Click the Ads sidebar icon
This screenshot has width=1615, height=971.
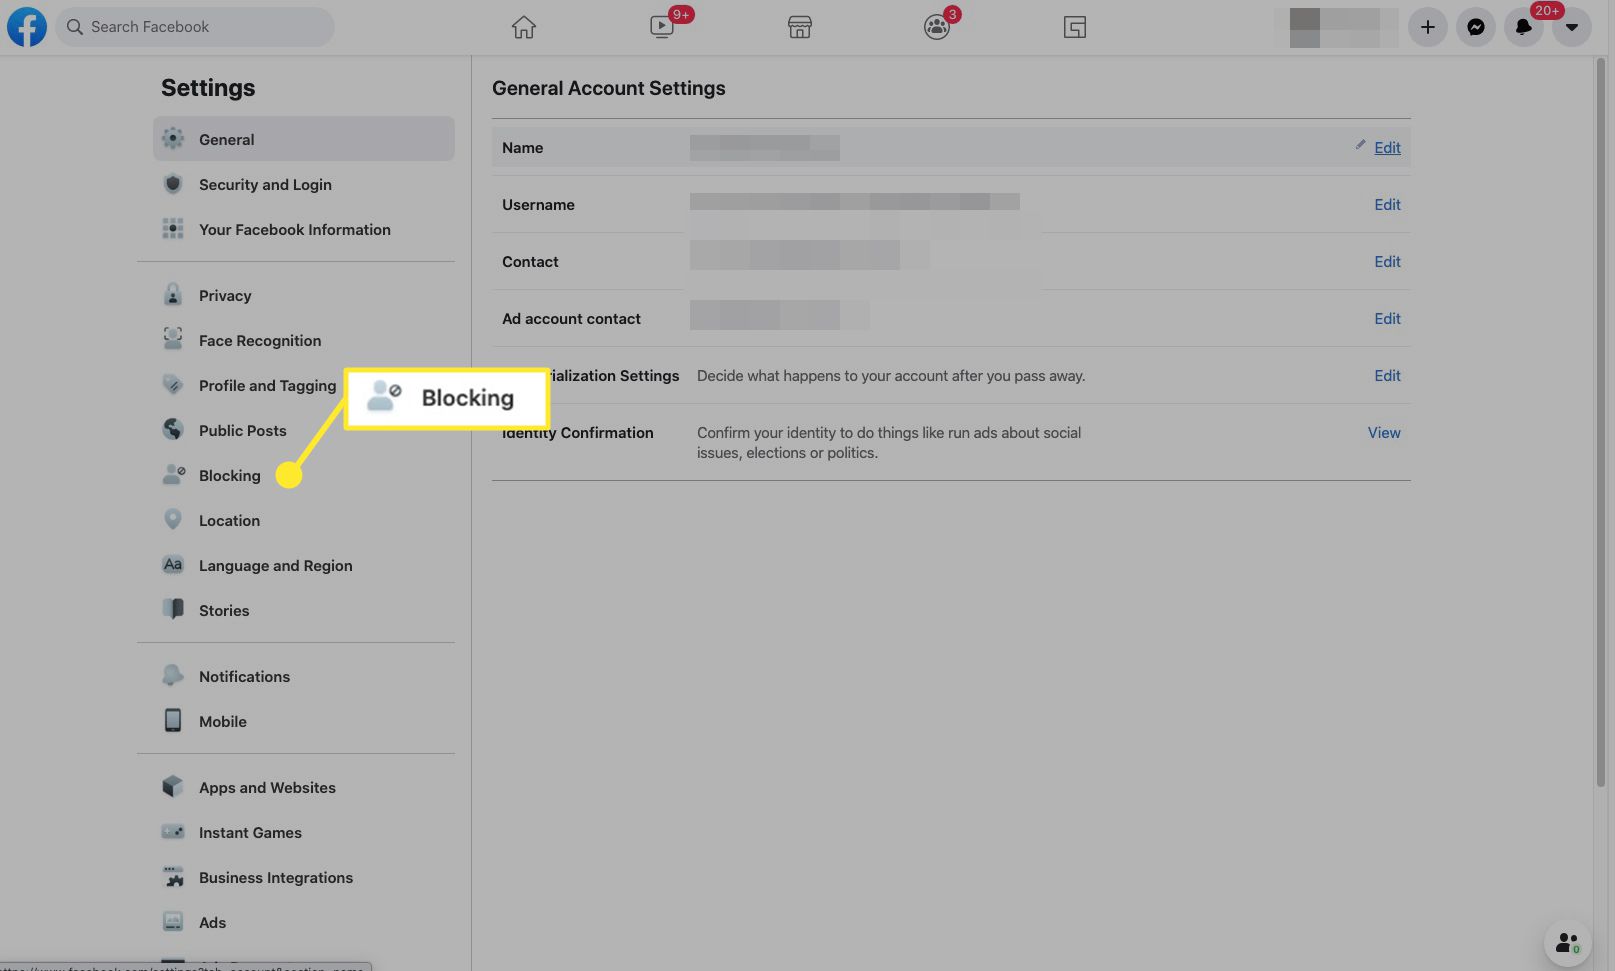pos(173,922)
